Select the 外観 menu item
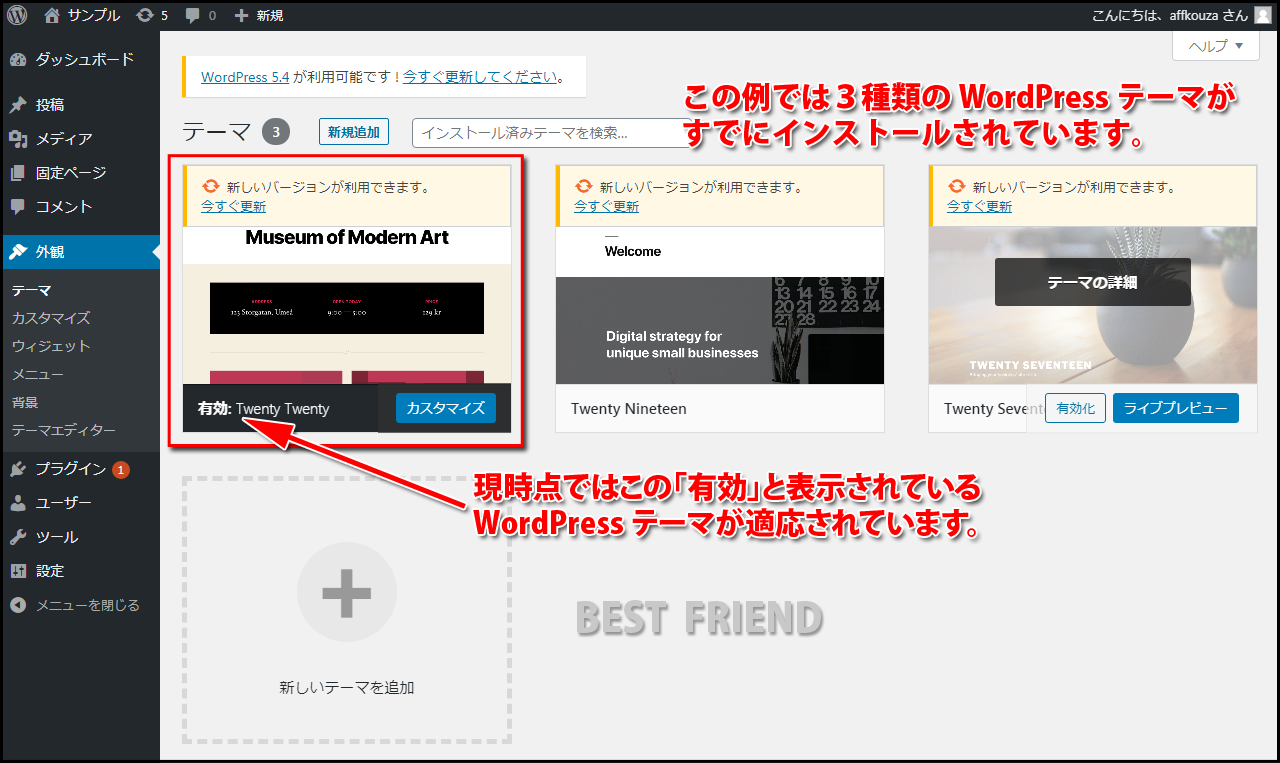The height and width of the screenshot is (763, 1280). click(80, 252)
